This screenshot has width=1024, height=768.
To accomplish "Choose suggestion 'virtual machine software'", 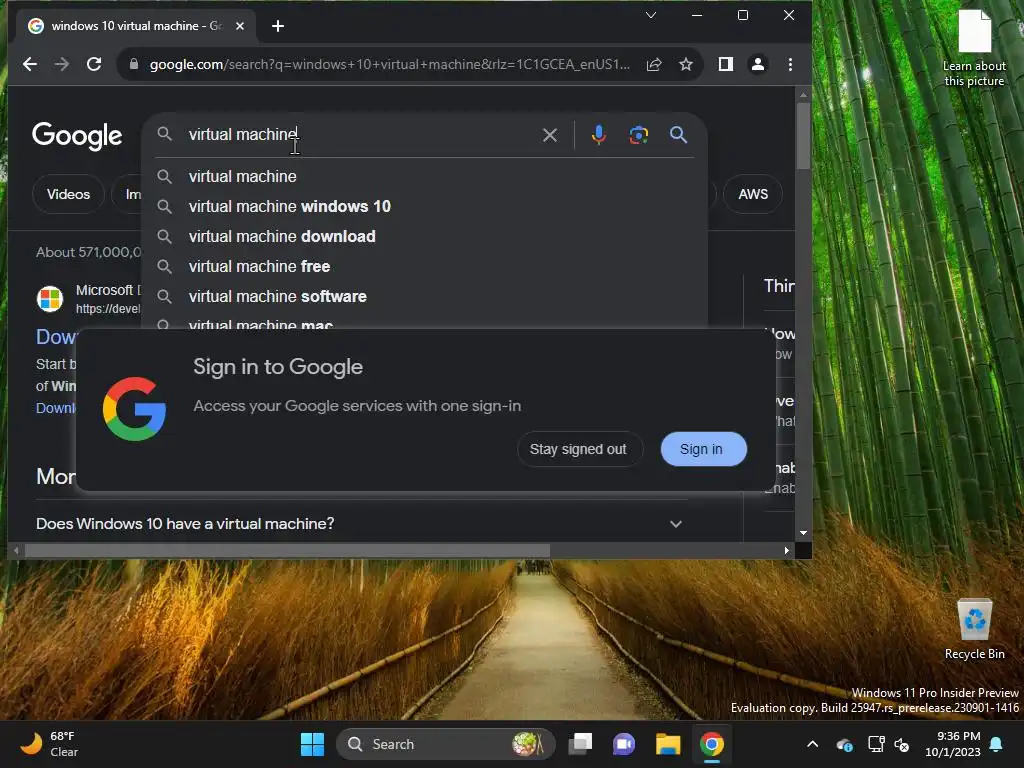I will [424, 296].
